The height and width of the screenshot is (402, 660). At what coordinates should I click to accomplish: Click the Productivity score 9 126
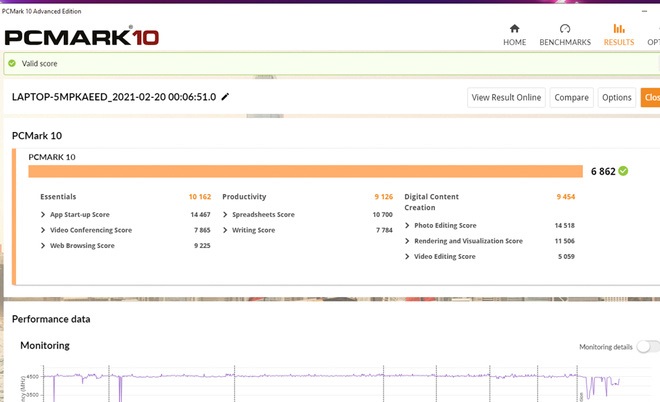383,197
